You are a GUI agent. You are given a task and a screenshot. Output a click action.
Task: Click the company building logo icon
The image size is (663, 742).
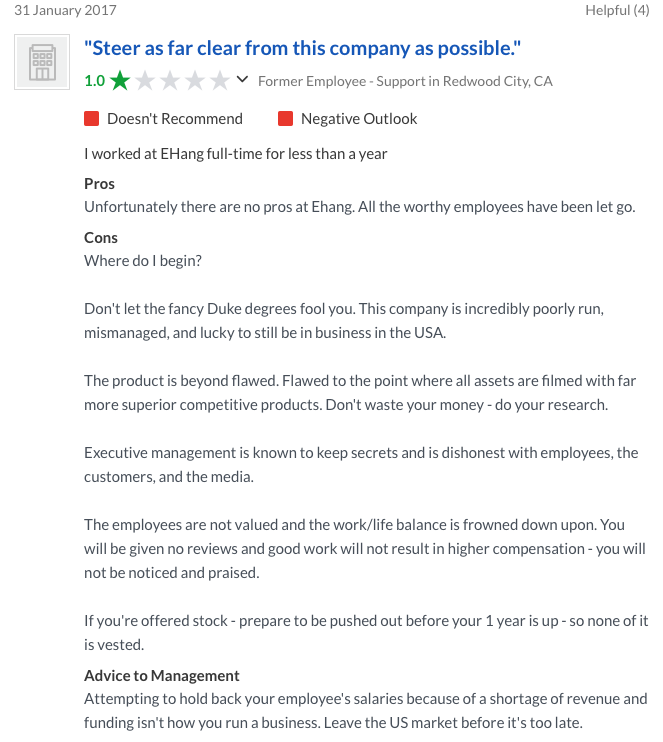coord(42,62)
